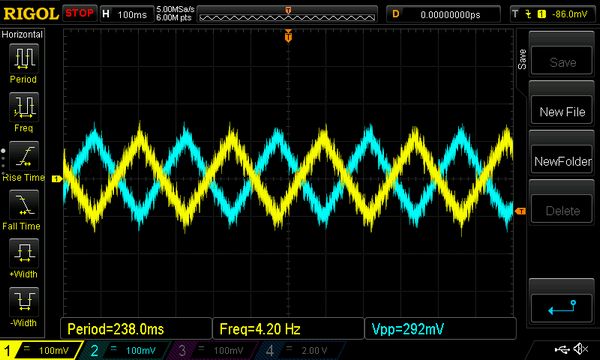Enable channel 3 display
The width and height of the screenshot is (600, 360).
tap(211, 350)
